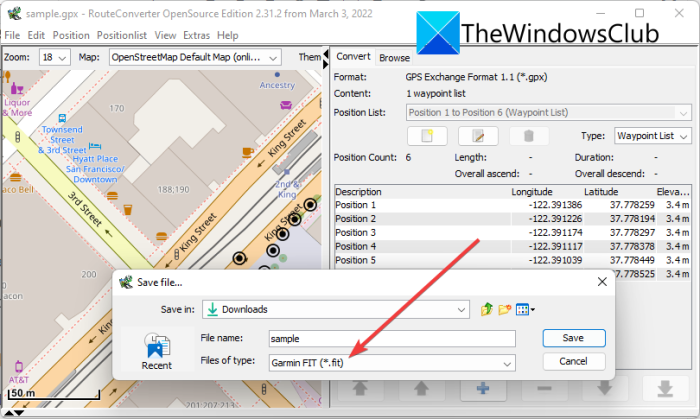Image resolution: width=700 pixels, height=419 pixels.
Task: Switch to the Convert tab
Action: 353,57
